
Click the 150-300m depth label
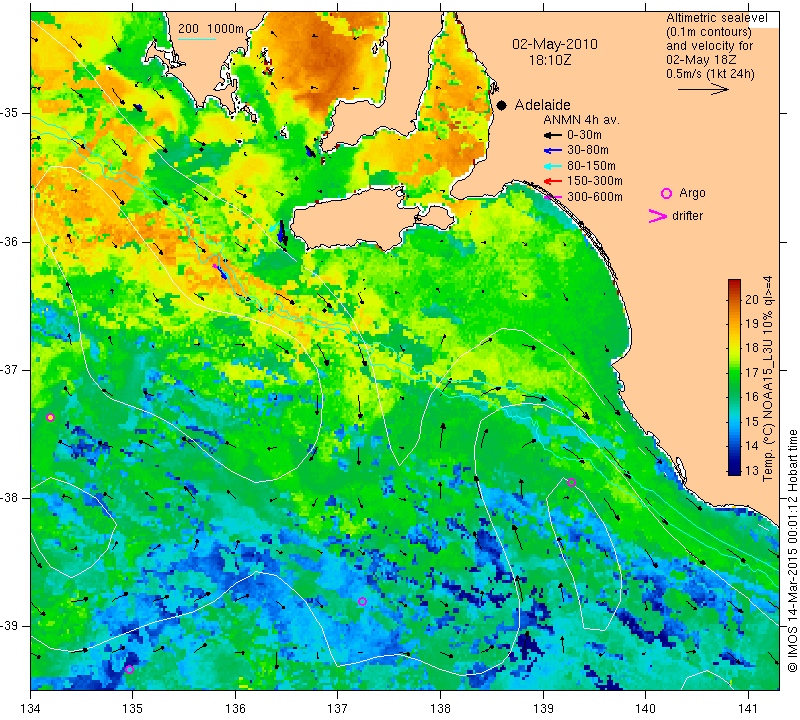[595, 181]
